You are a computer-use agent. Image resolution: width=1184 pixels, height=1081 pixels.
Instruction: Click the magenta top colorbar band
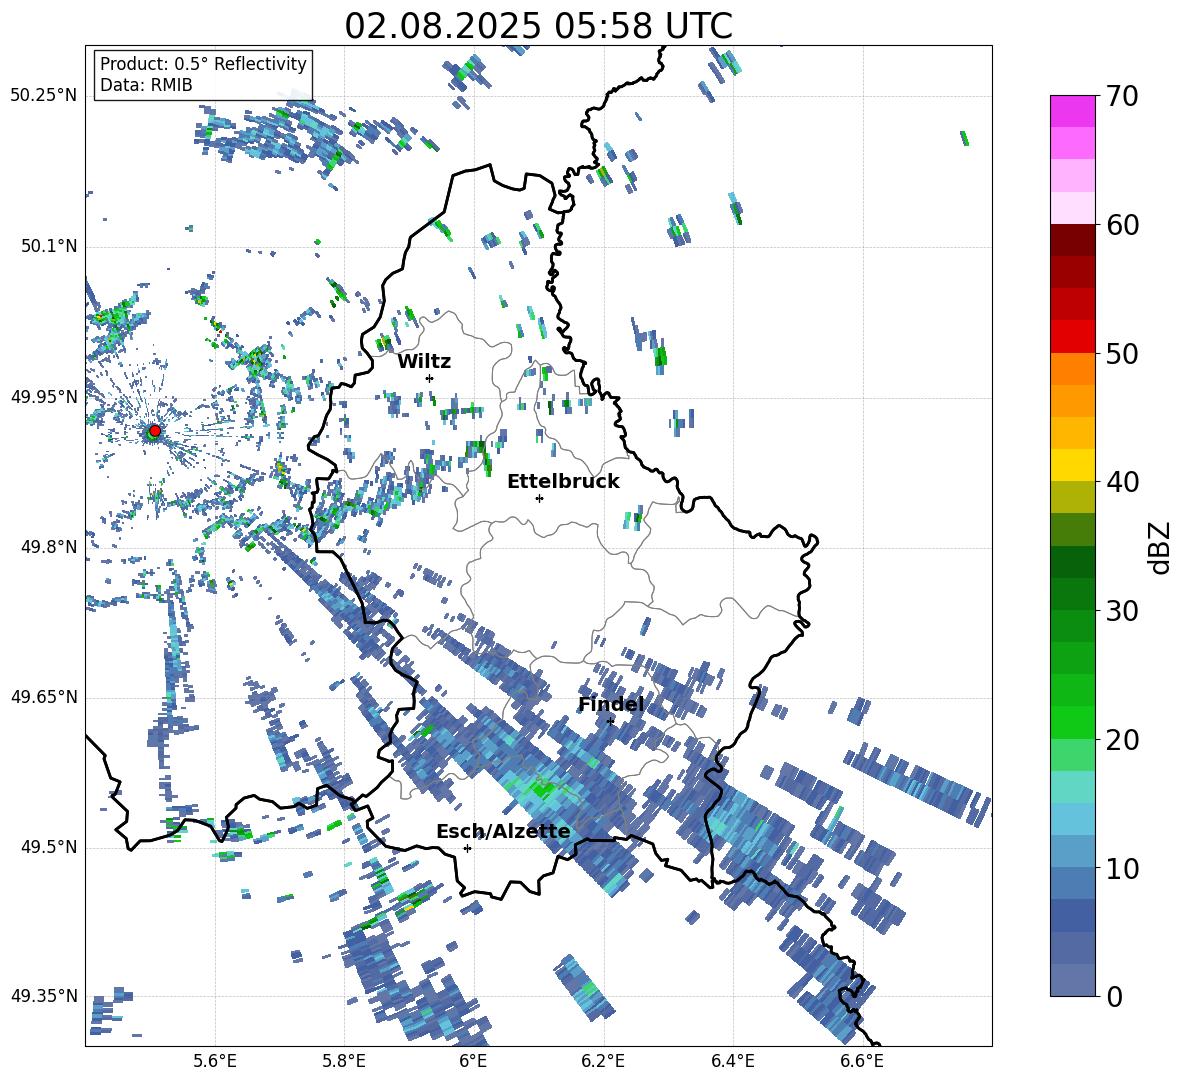[x=1072, y=111]
